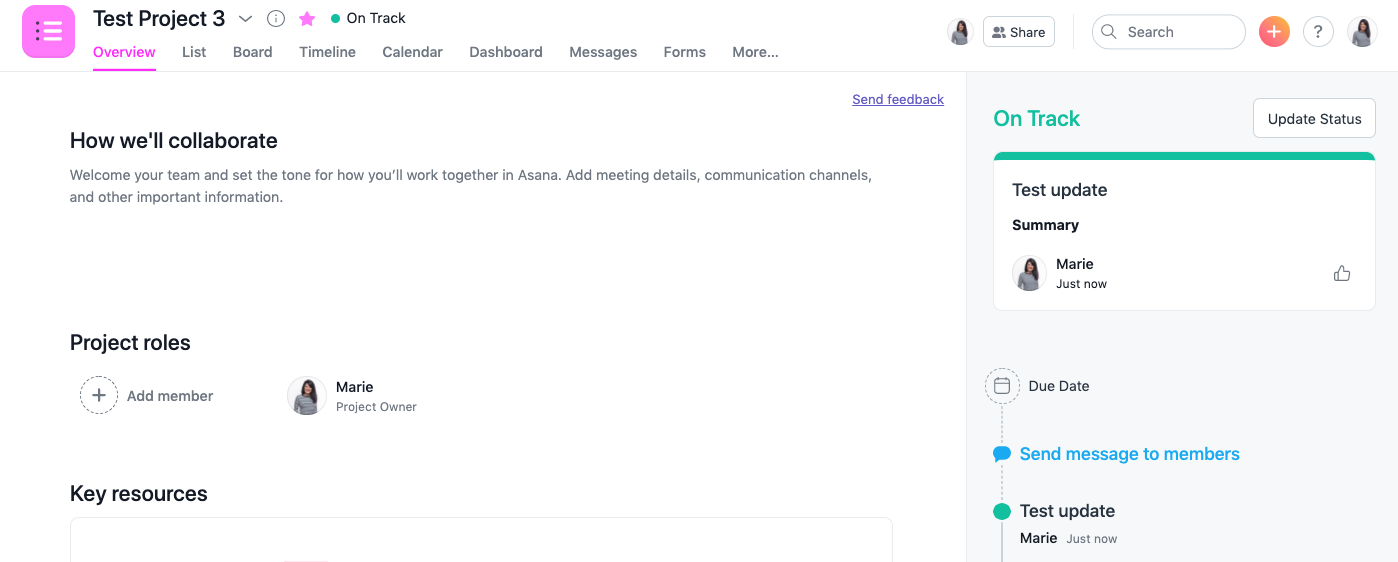1398x562 pixels.
Task: Open the Send feedback link
Action: [897, 100]
